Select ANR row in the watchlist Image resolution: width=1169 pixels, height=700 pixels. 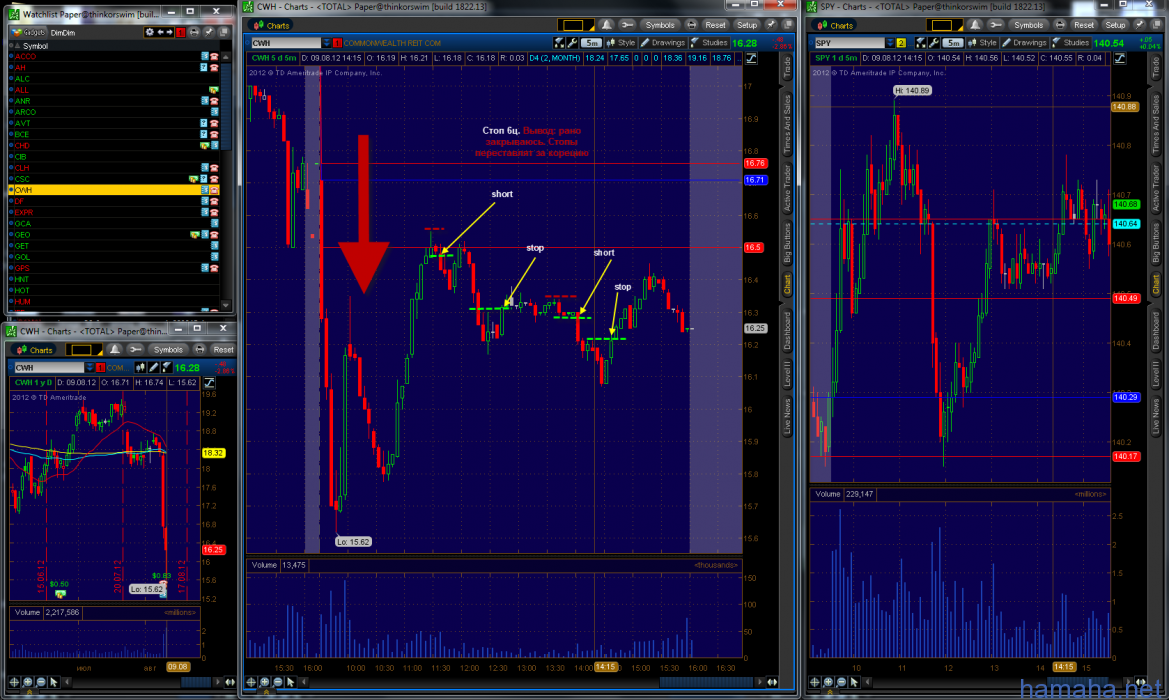112,101
